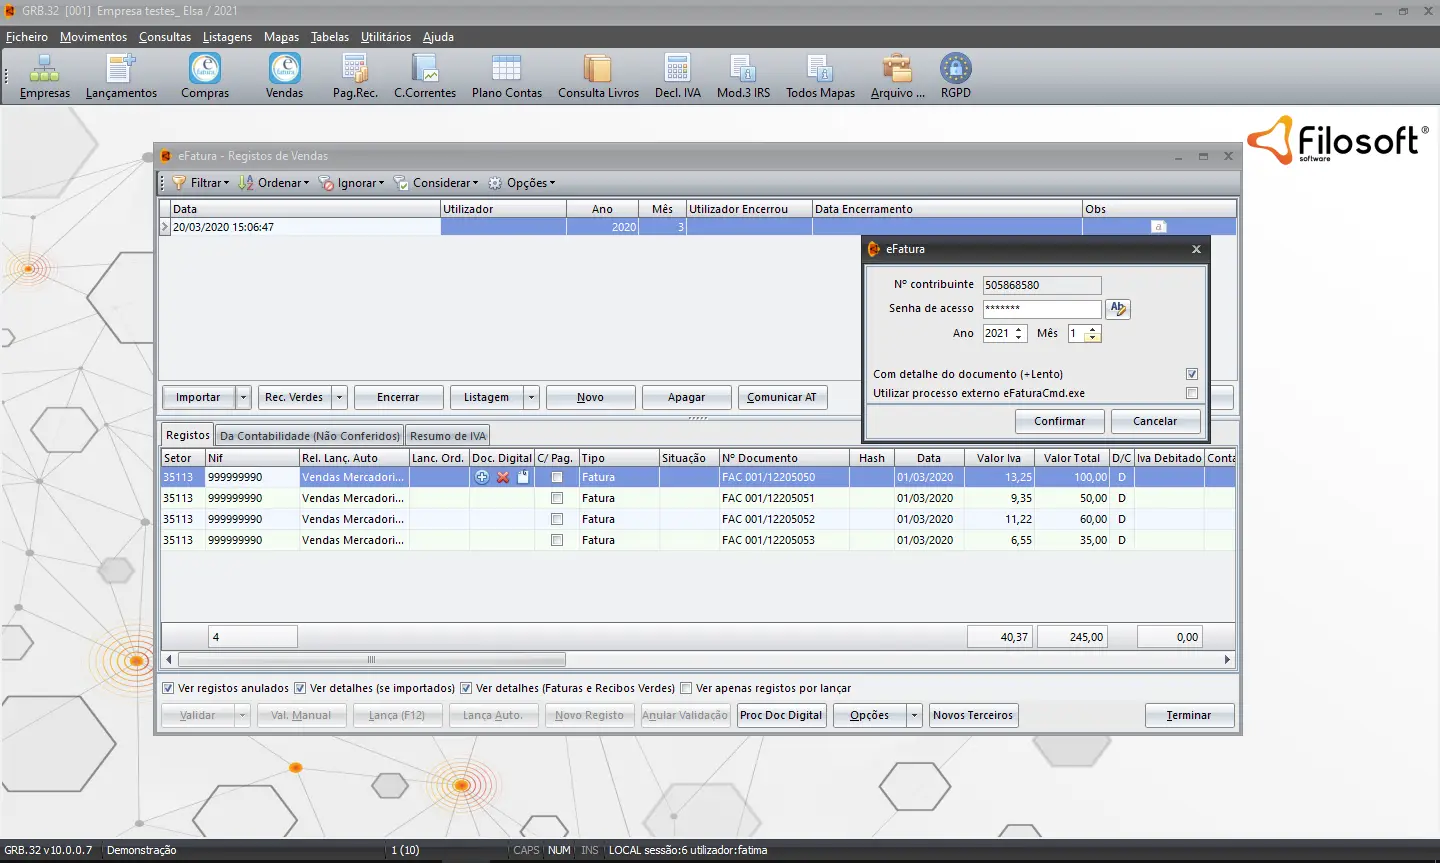
Task: Open the Movimentos menu
Action: [x=93, y=36]
